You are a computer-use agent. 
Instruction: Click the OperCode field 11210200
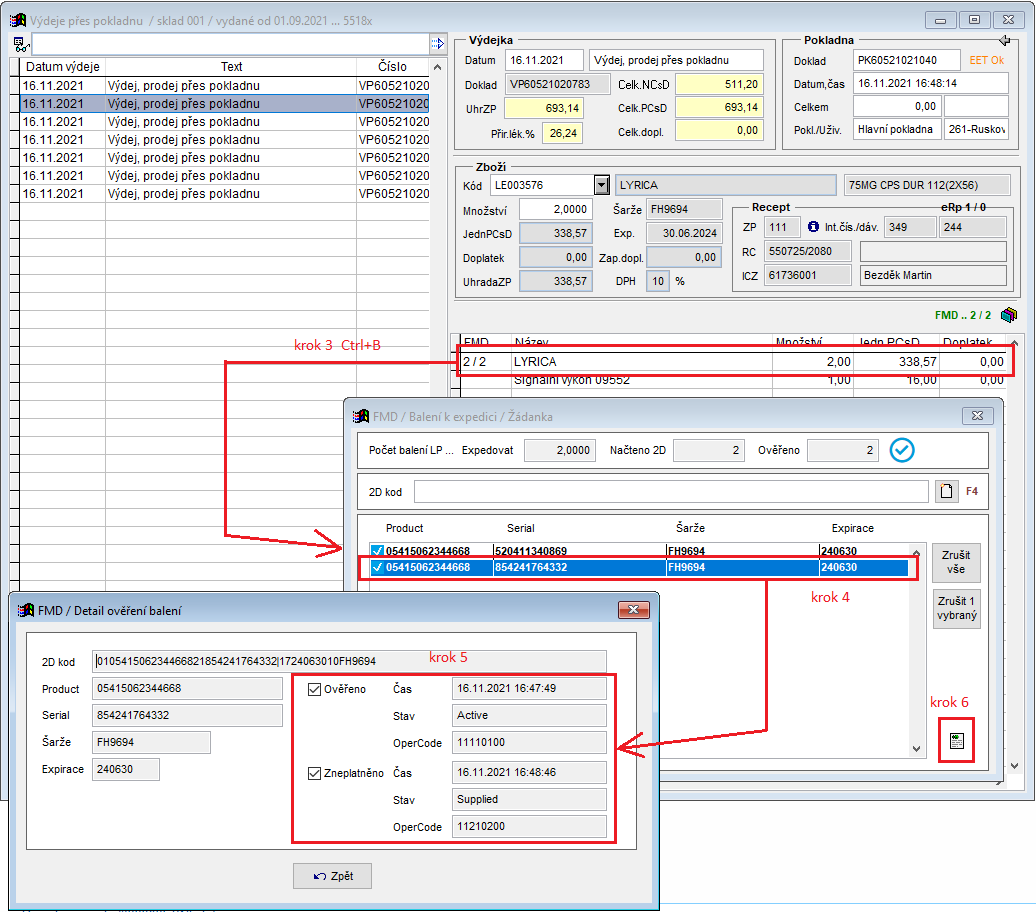click(x=529, y=826)
